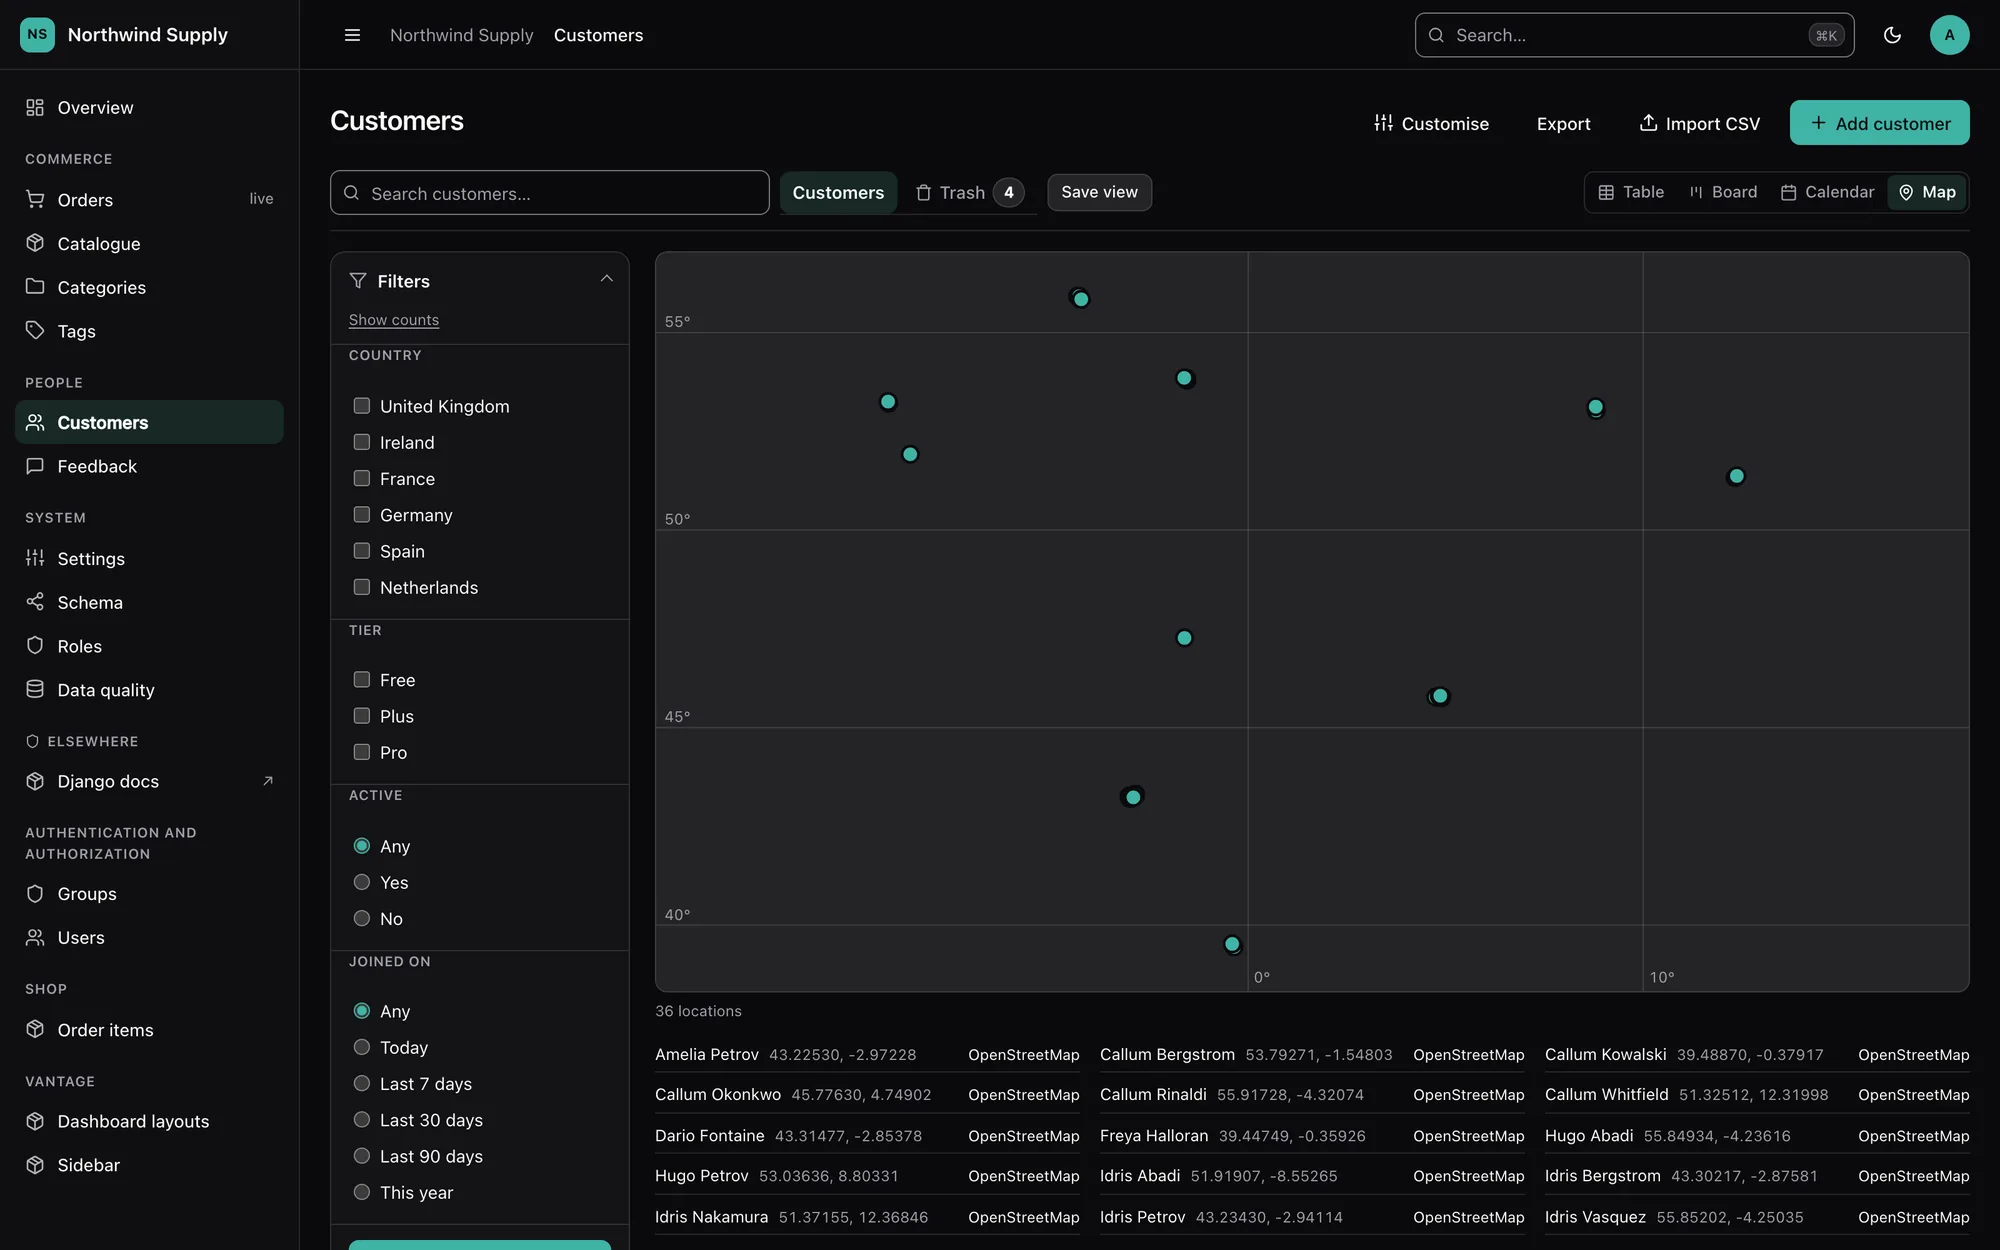Viewport: 2000px width, 1250px height.
Task: Select the Active 'Yes' radio option
Action: (x=362, y=882)
